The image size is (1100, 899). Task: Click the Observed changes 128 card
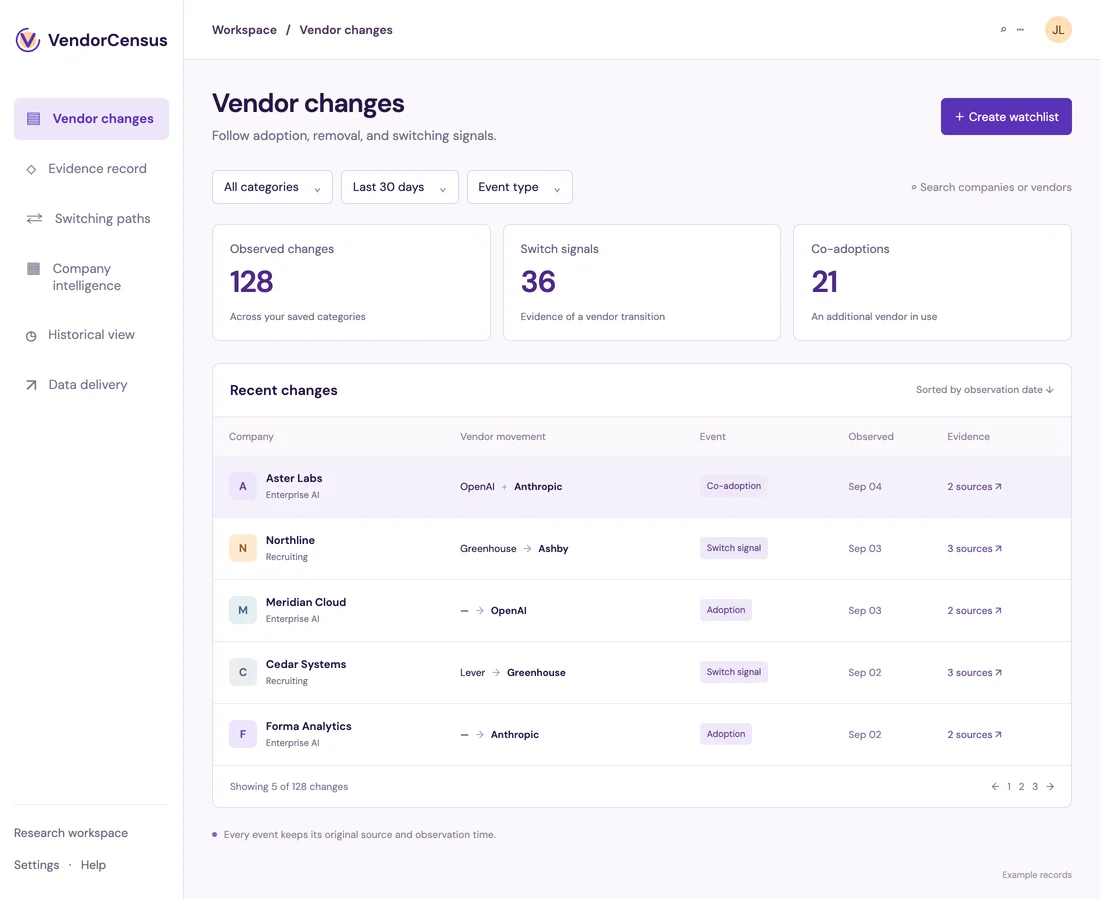(351, 283)
